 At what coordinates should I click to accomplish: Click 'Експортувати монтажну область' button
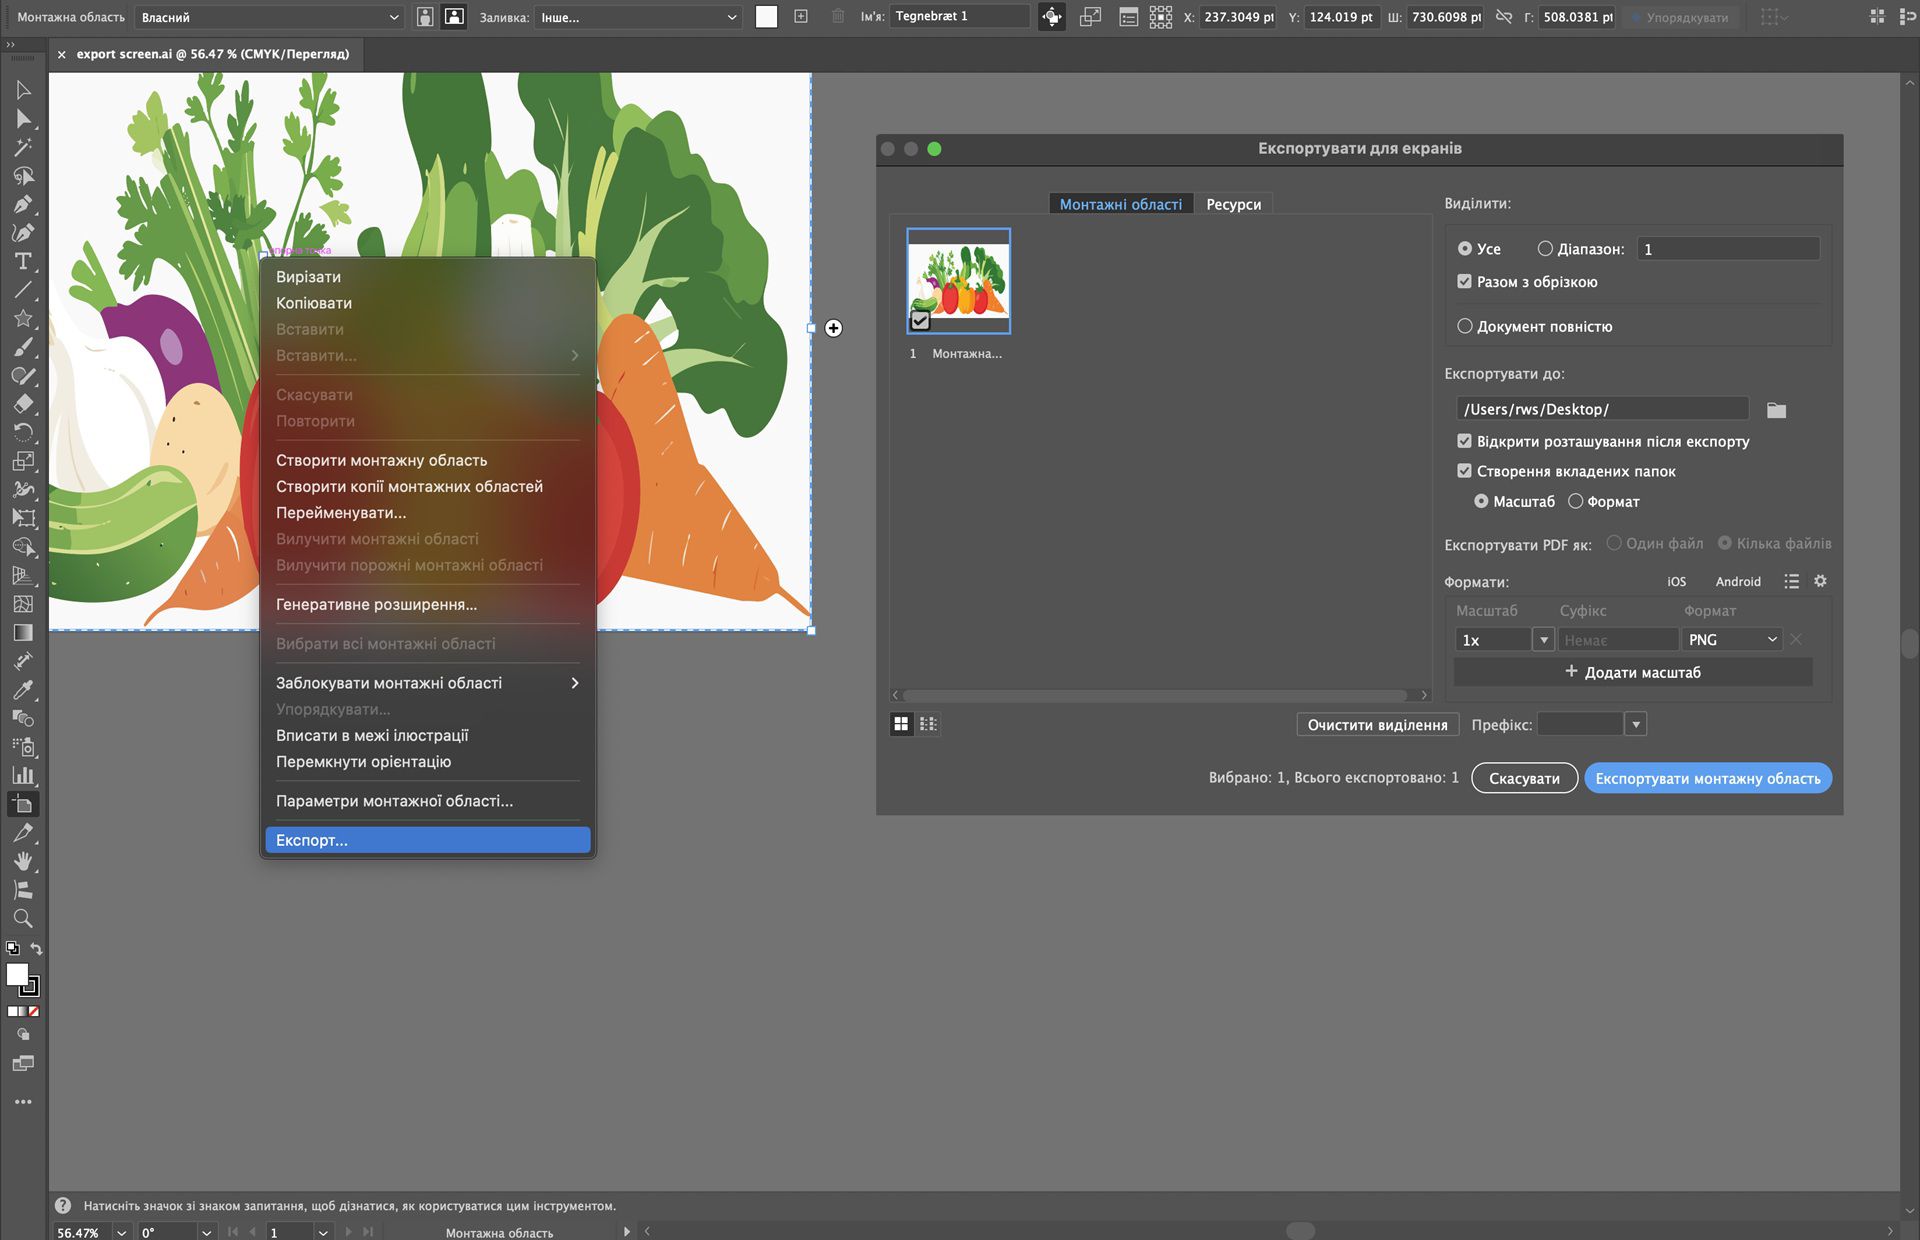[x=1707, y=778]
